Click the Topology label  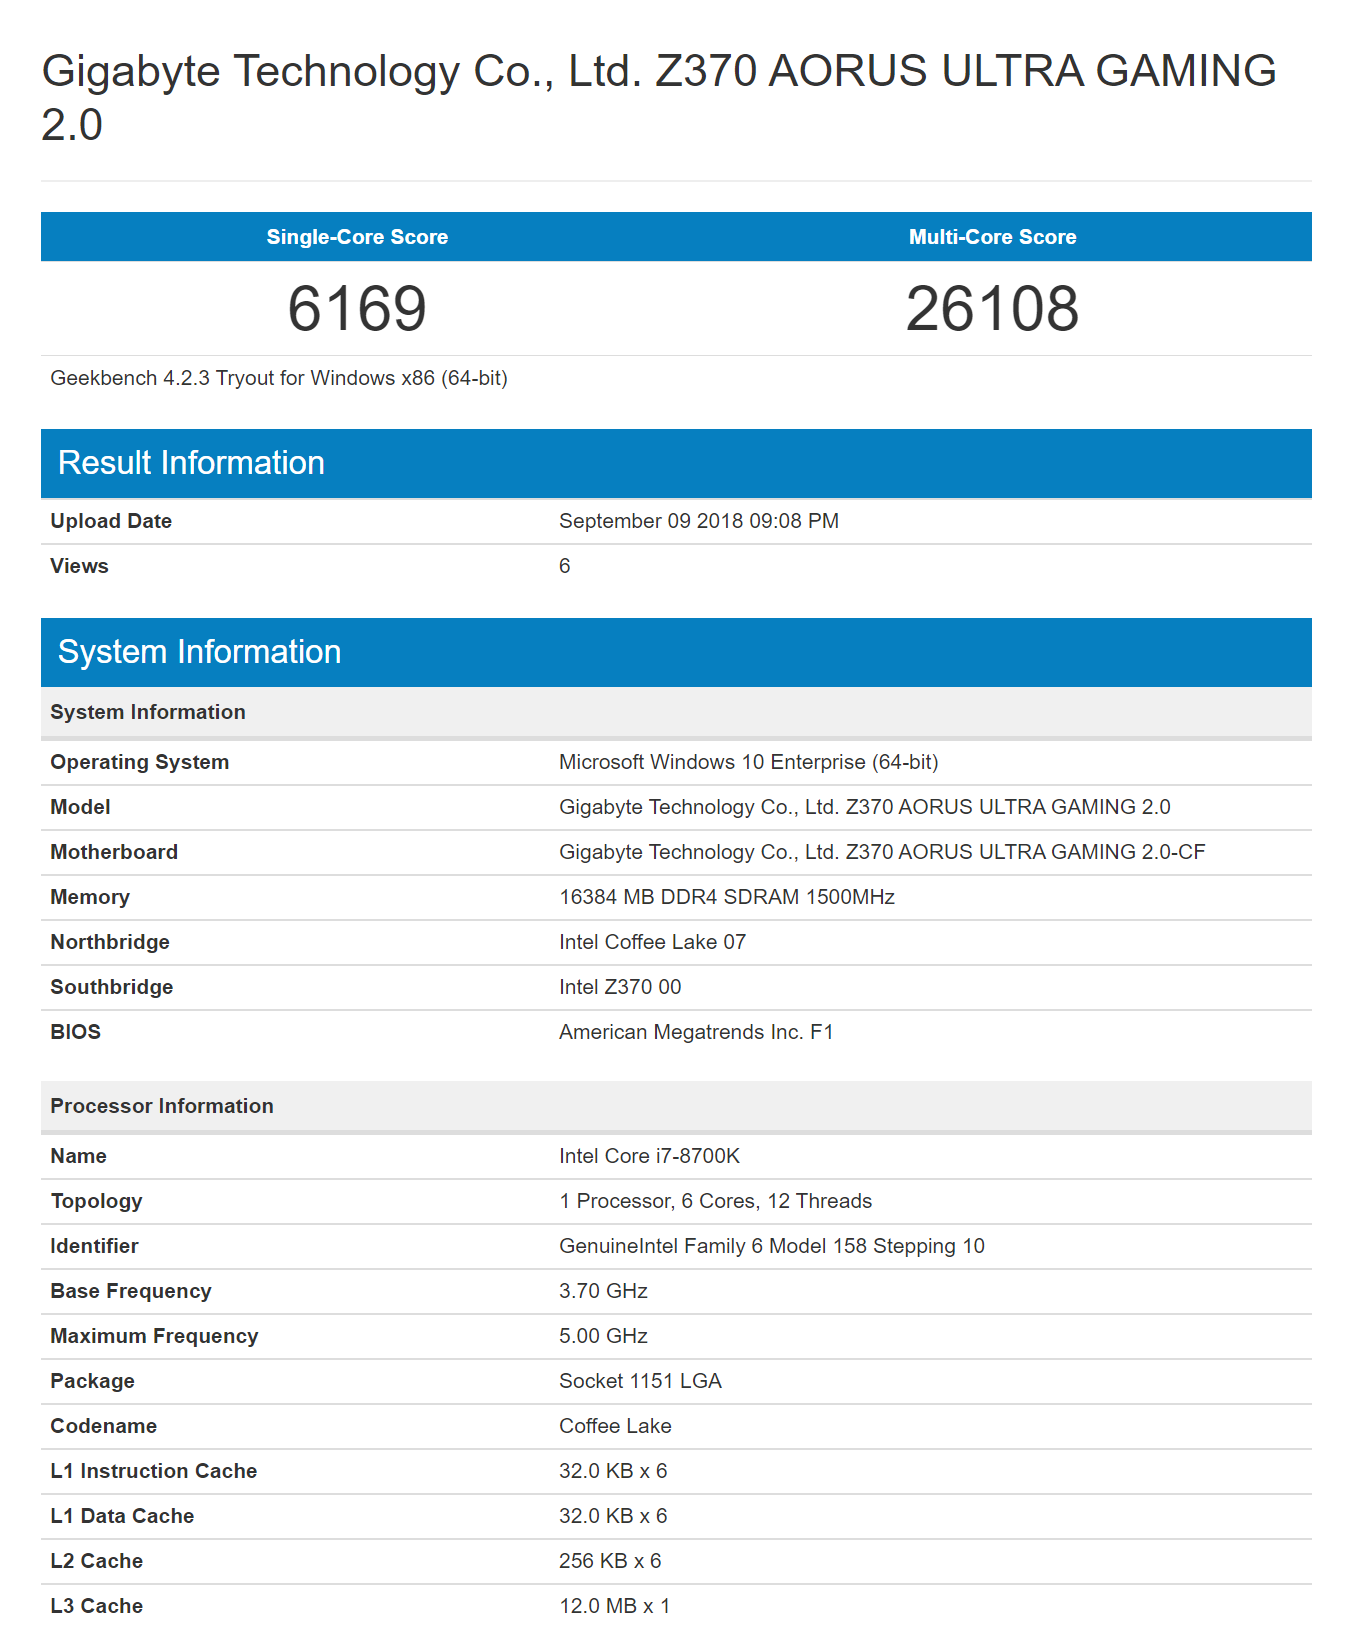[x=96, y=1201]
